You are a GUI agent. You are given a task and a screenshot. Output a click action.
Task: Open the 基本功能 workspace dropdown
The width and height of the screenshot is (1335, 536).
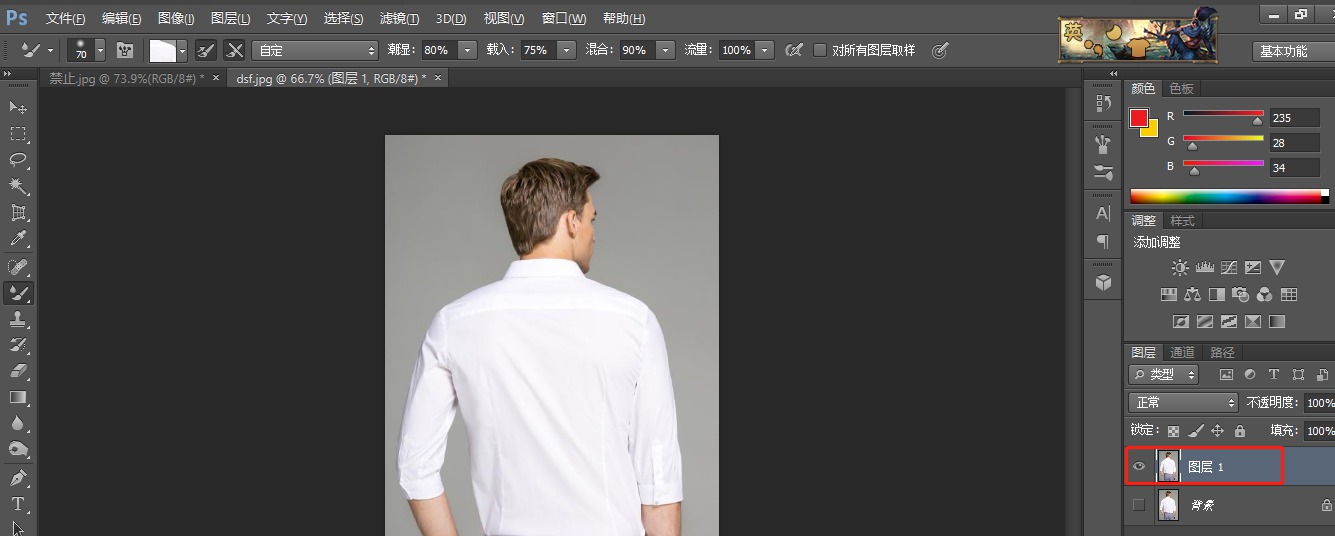(x=1293, y=51)
